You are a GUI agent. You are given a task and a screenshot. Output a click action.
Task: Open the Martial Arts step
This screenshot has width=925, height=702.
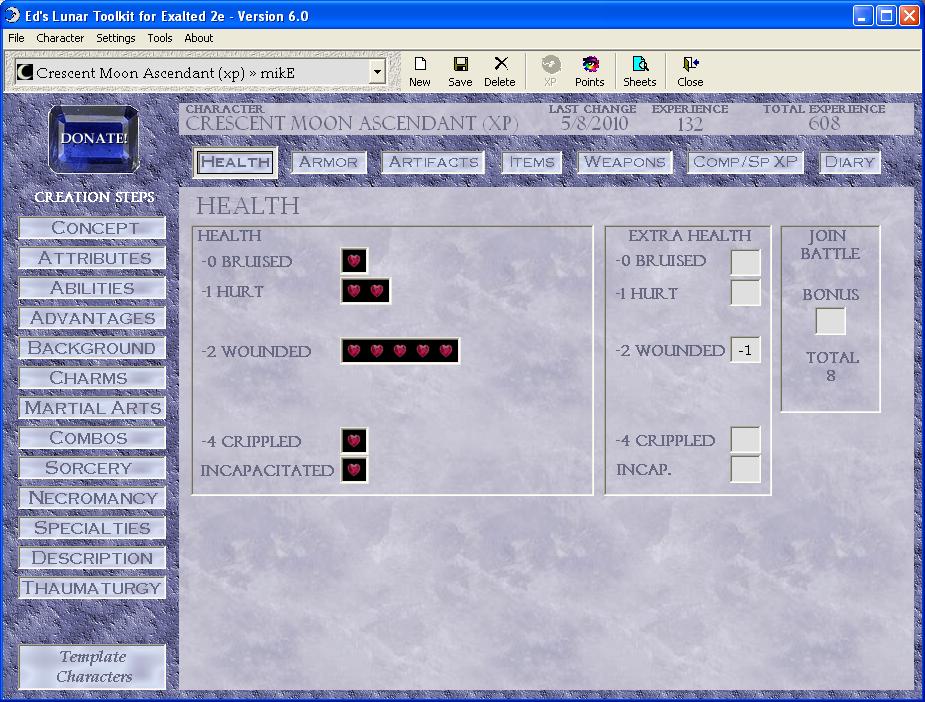(93, 408)
